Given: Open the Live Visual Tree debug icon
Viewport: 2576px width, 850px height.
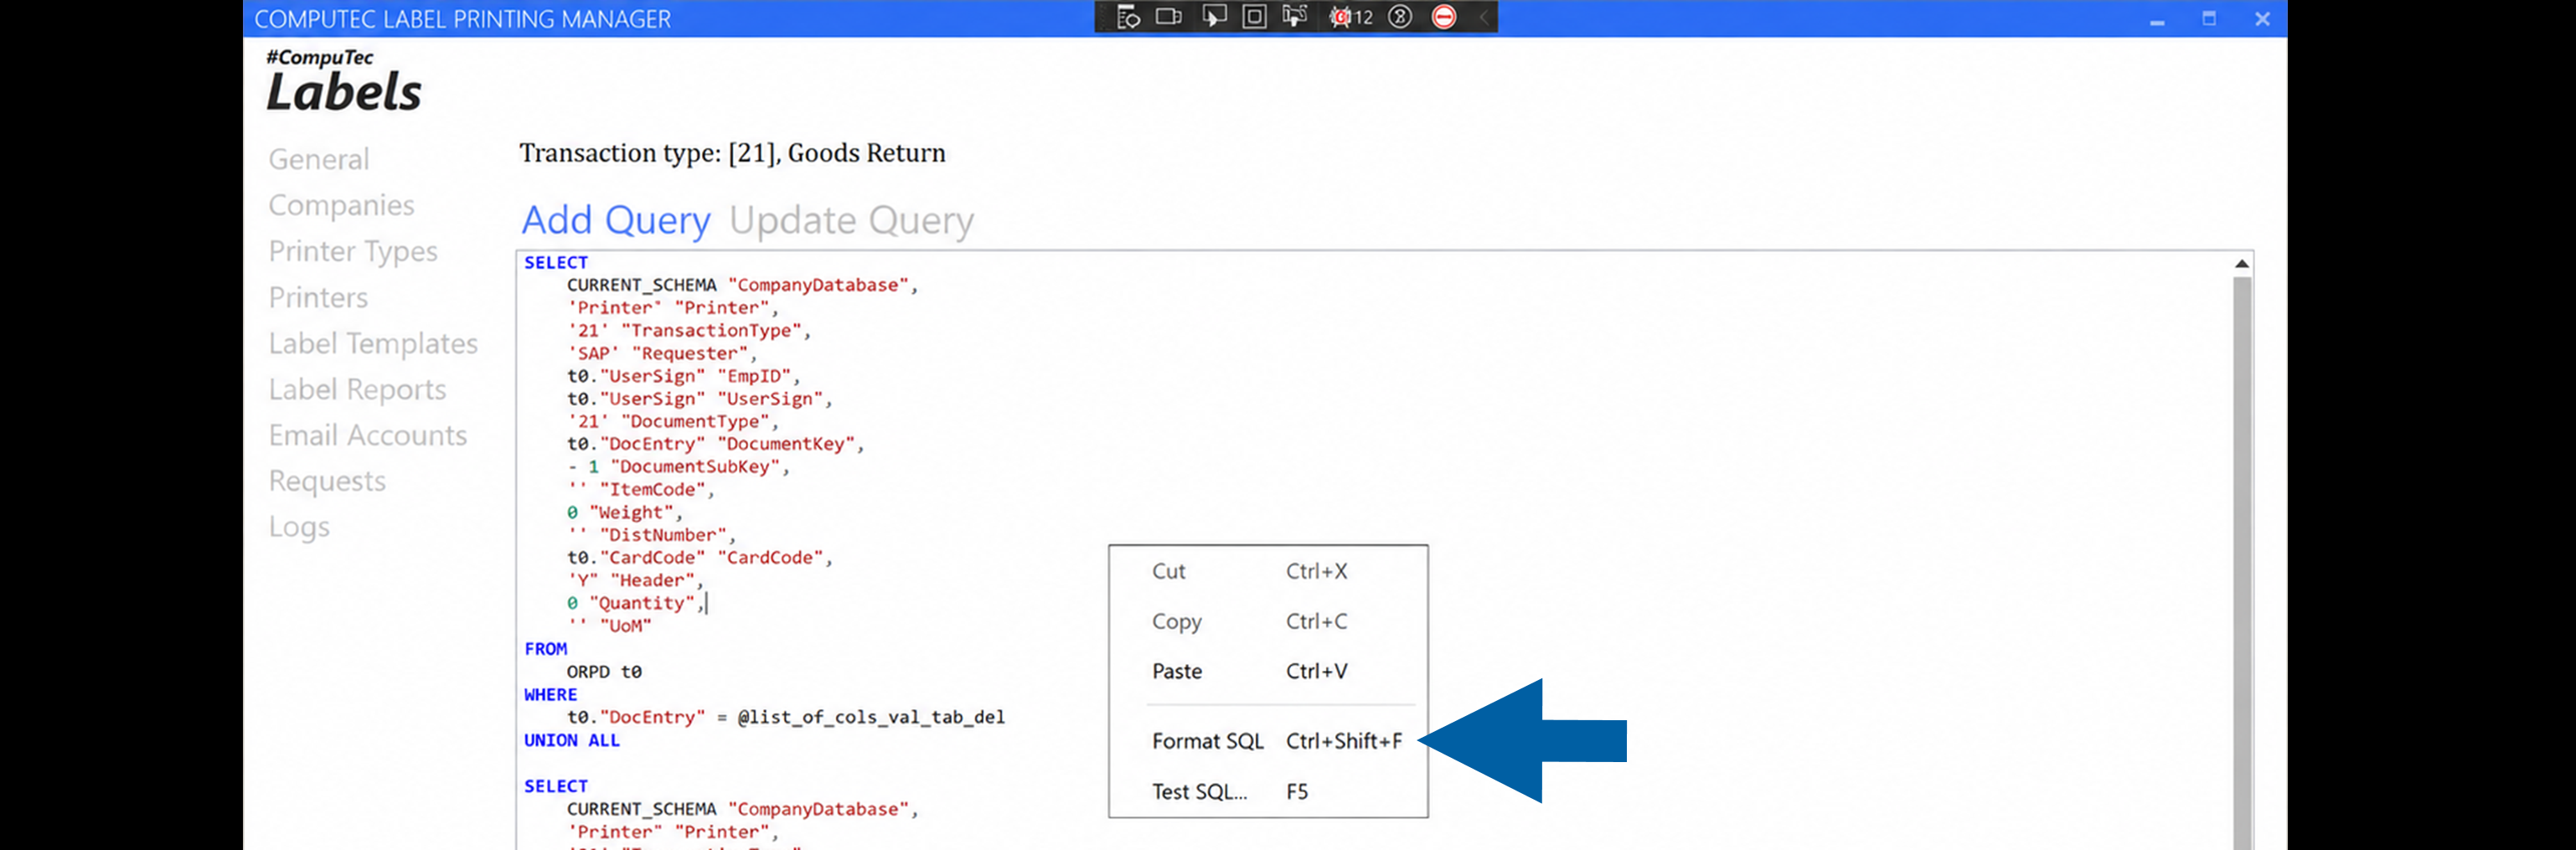Looking at the screenshot, I should 1128,17.
